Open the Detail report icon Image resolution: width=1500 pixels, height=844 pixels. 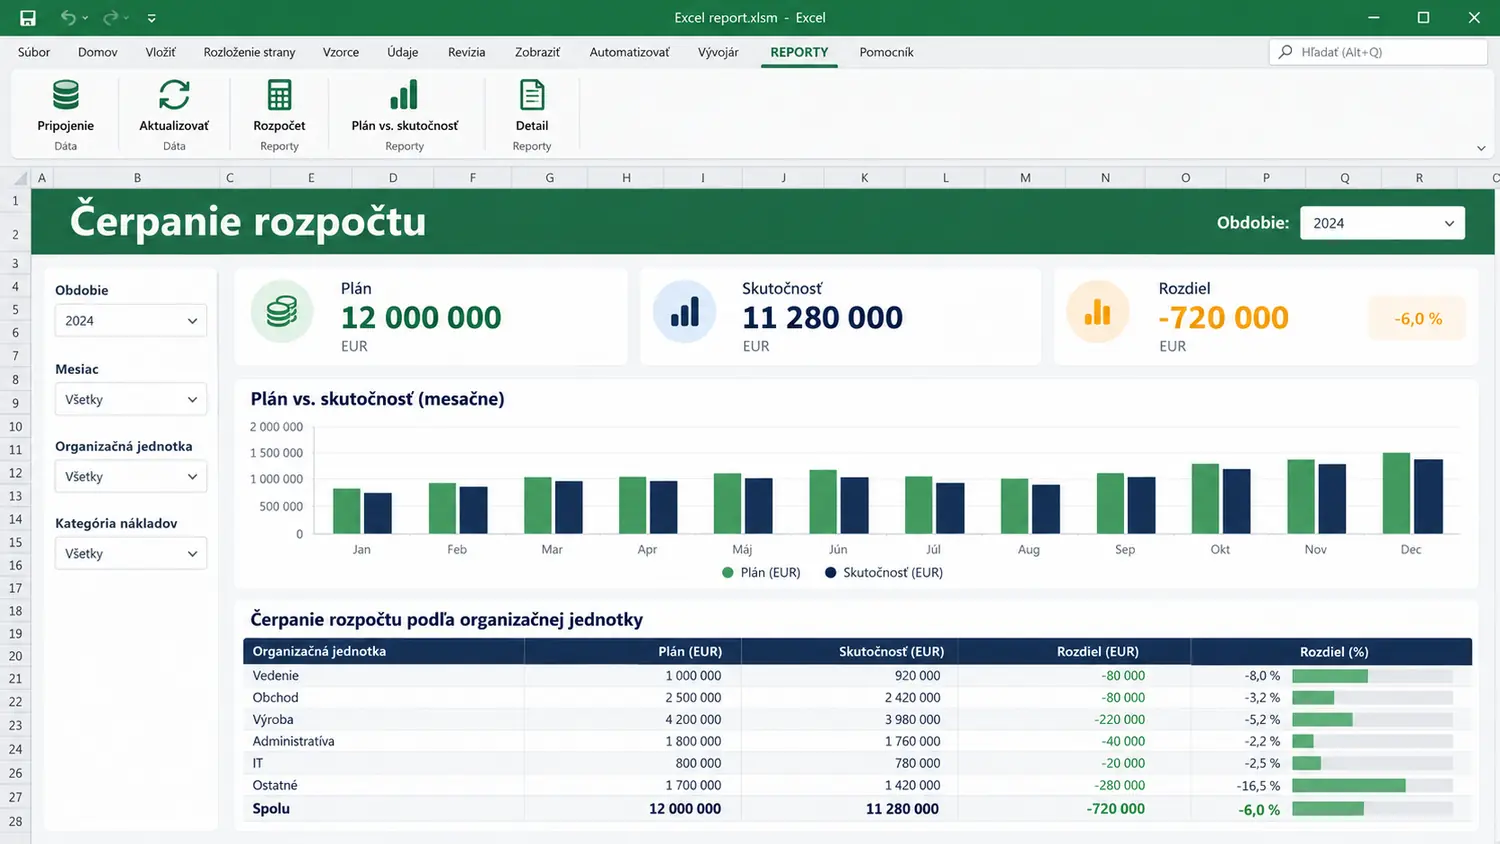point(532,95)
